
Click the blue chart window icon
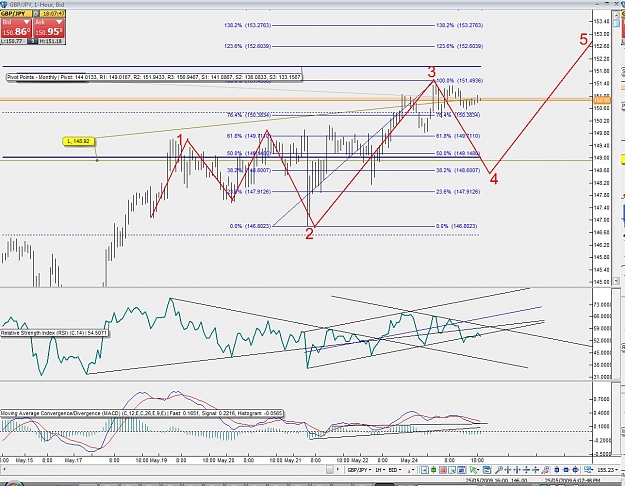(x=462, y=470)
